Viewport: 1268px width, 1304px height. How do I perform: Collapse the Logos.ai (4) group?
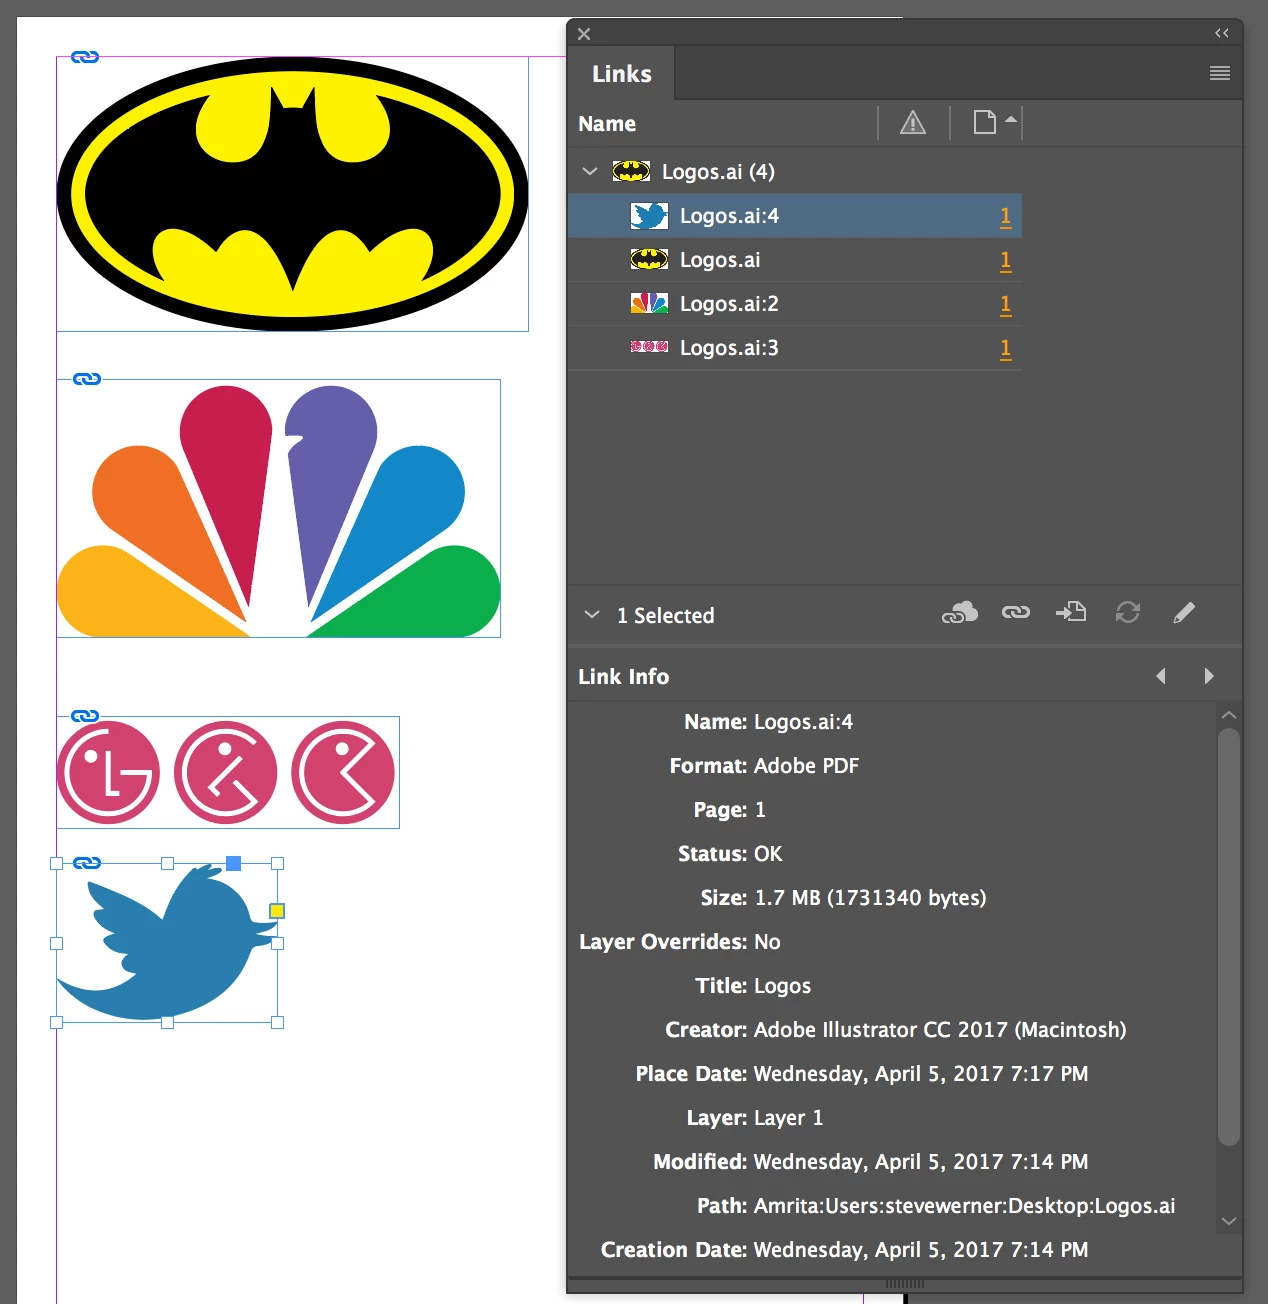[590, 171]
